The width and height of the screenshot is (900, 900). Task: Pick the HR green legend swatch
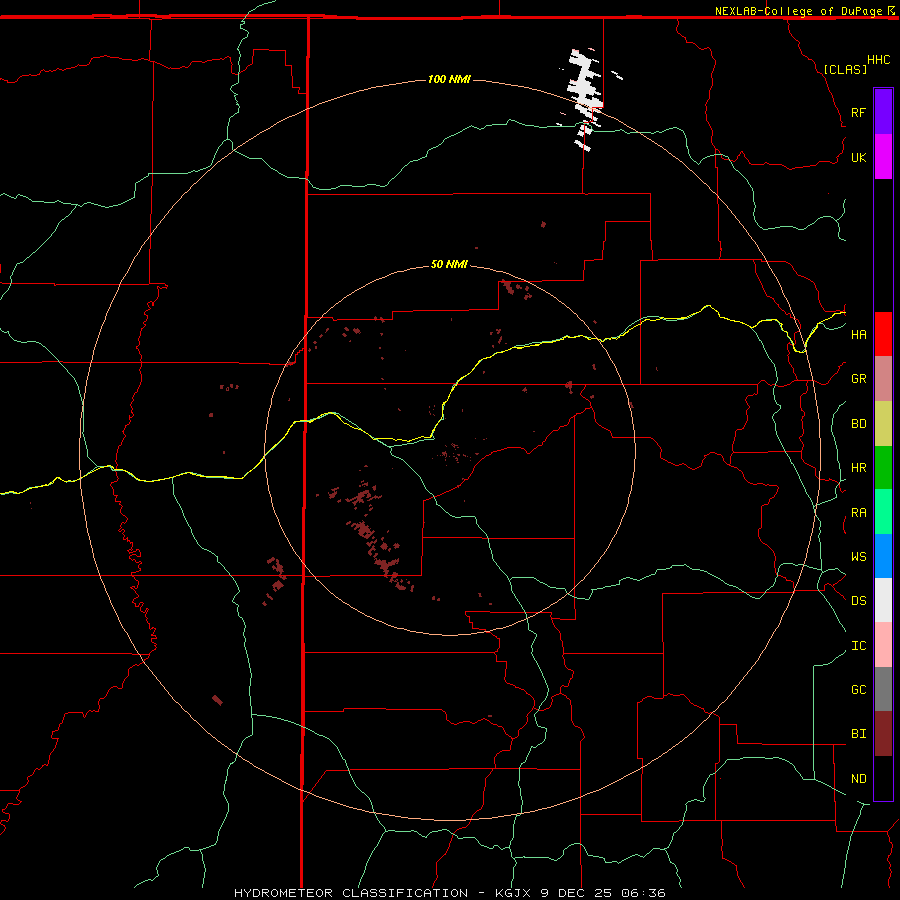click(883, 467)
